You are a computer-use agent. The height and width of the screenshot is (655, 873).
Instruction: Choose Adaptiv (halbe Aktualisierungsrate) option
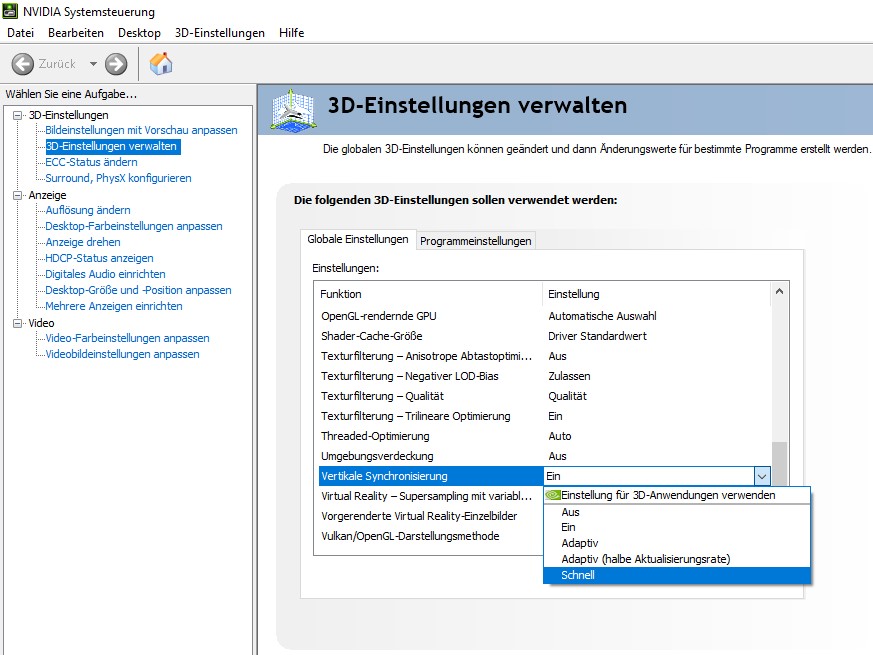tap(676, 559)
